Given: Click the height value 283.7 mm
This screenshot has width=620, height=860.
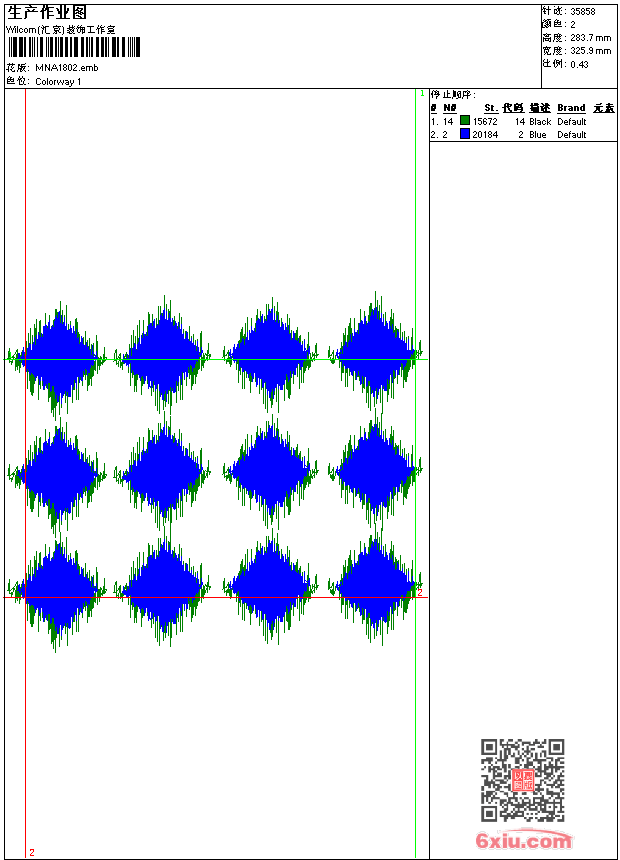Looking at the screenshot, I should (x=590, y=38).
